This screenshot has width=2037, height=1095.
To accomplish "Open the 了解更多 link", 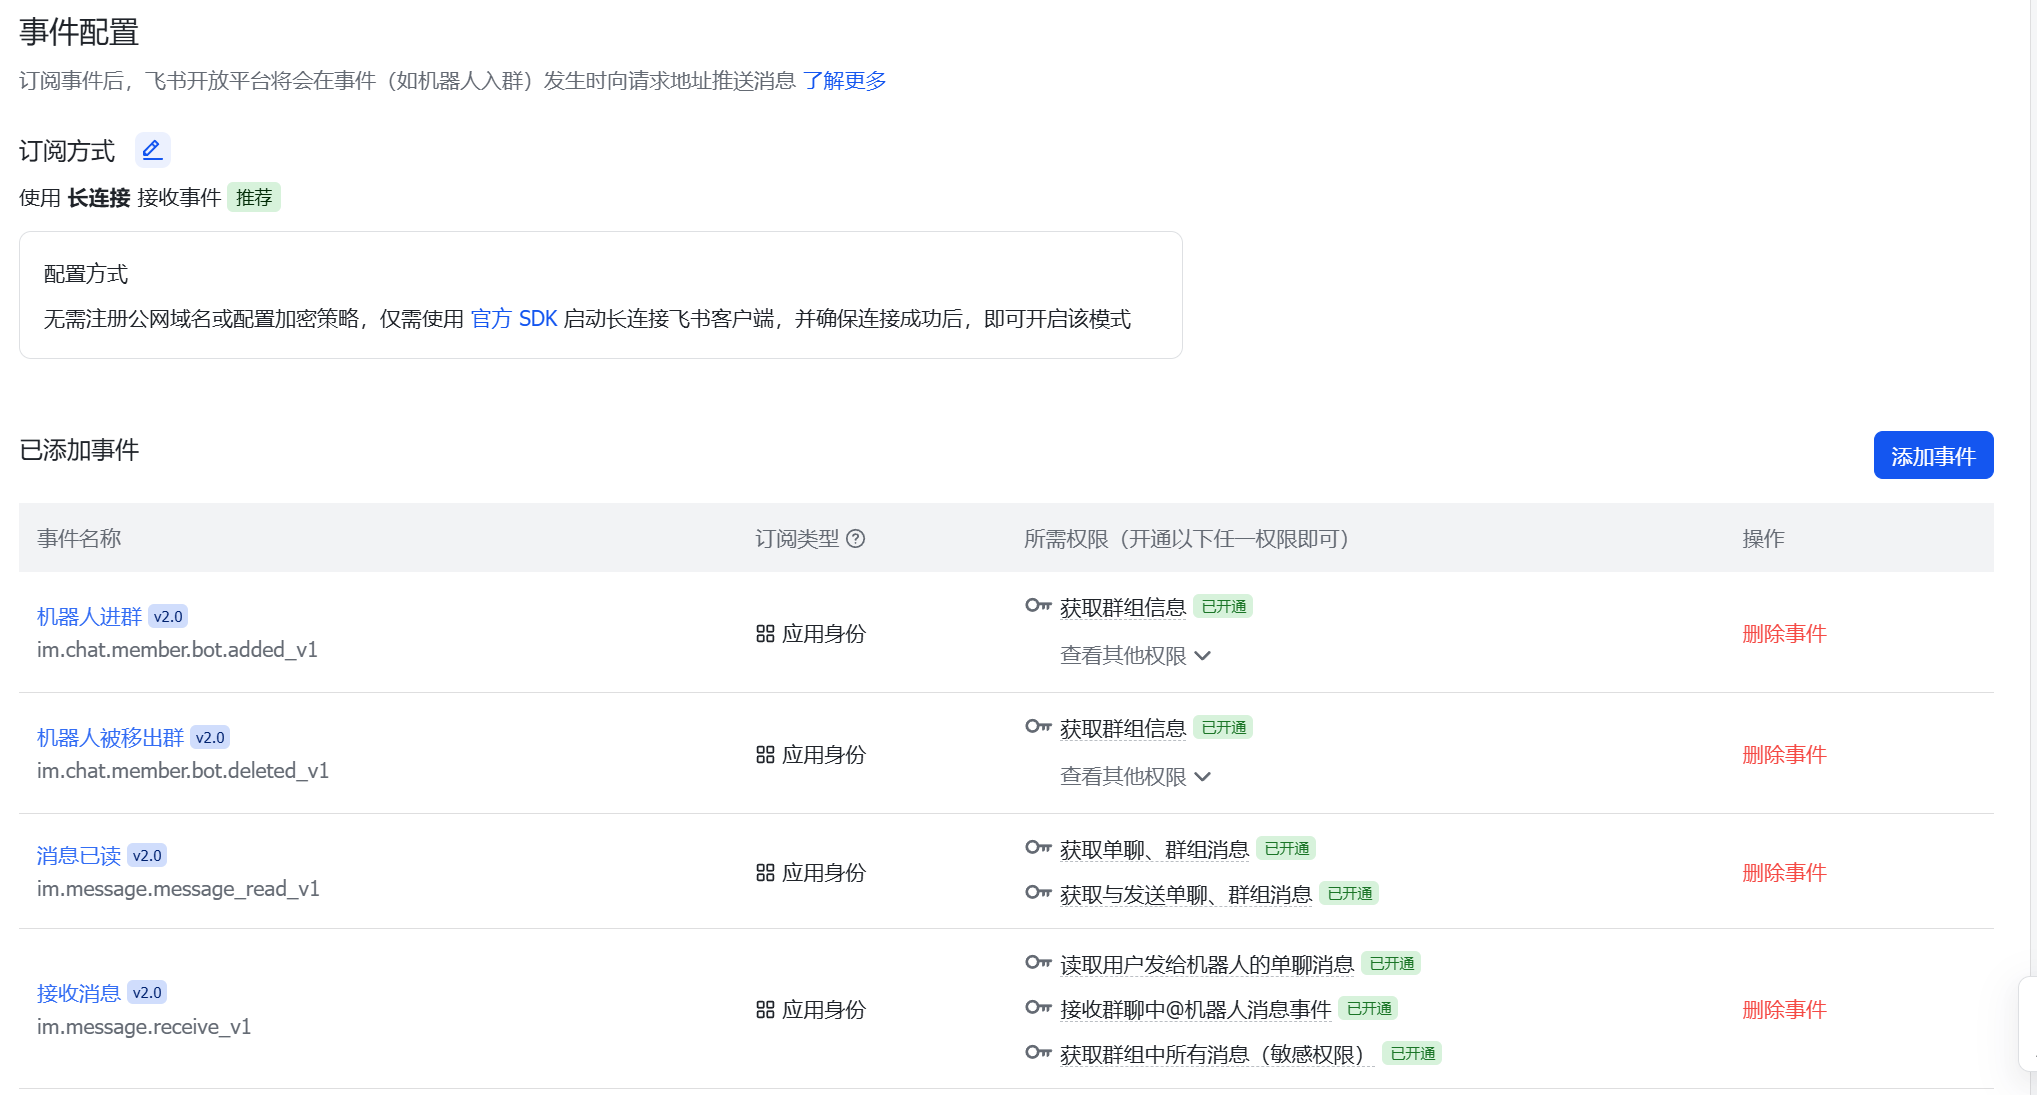I will pyautogui.click(x=844, y=81).
